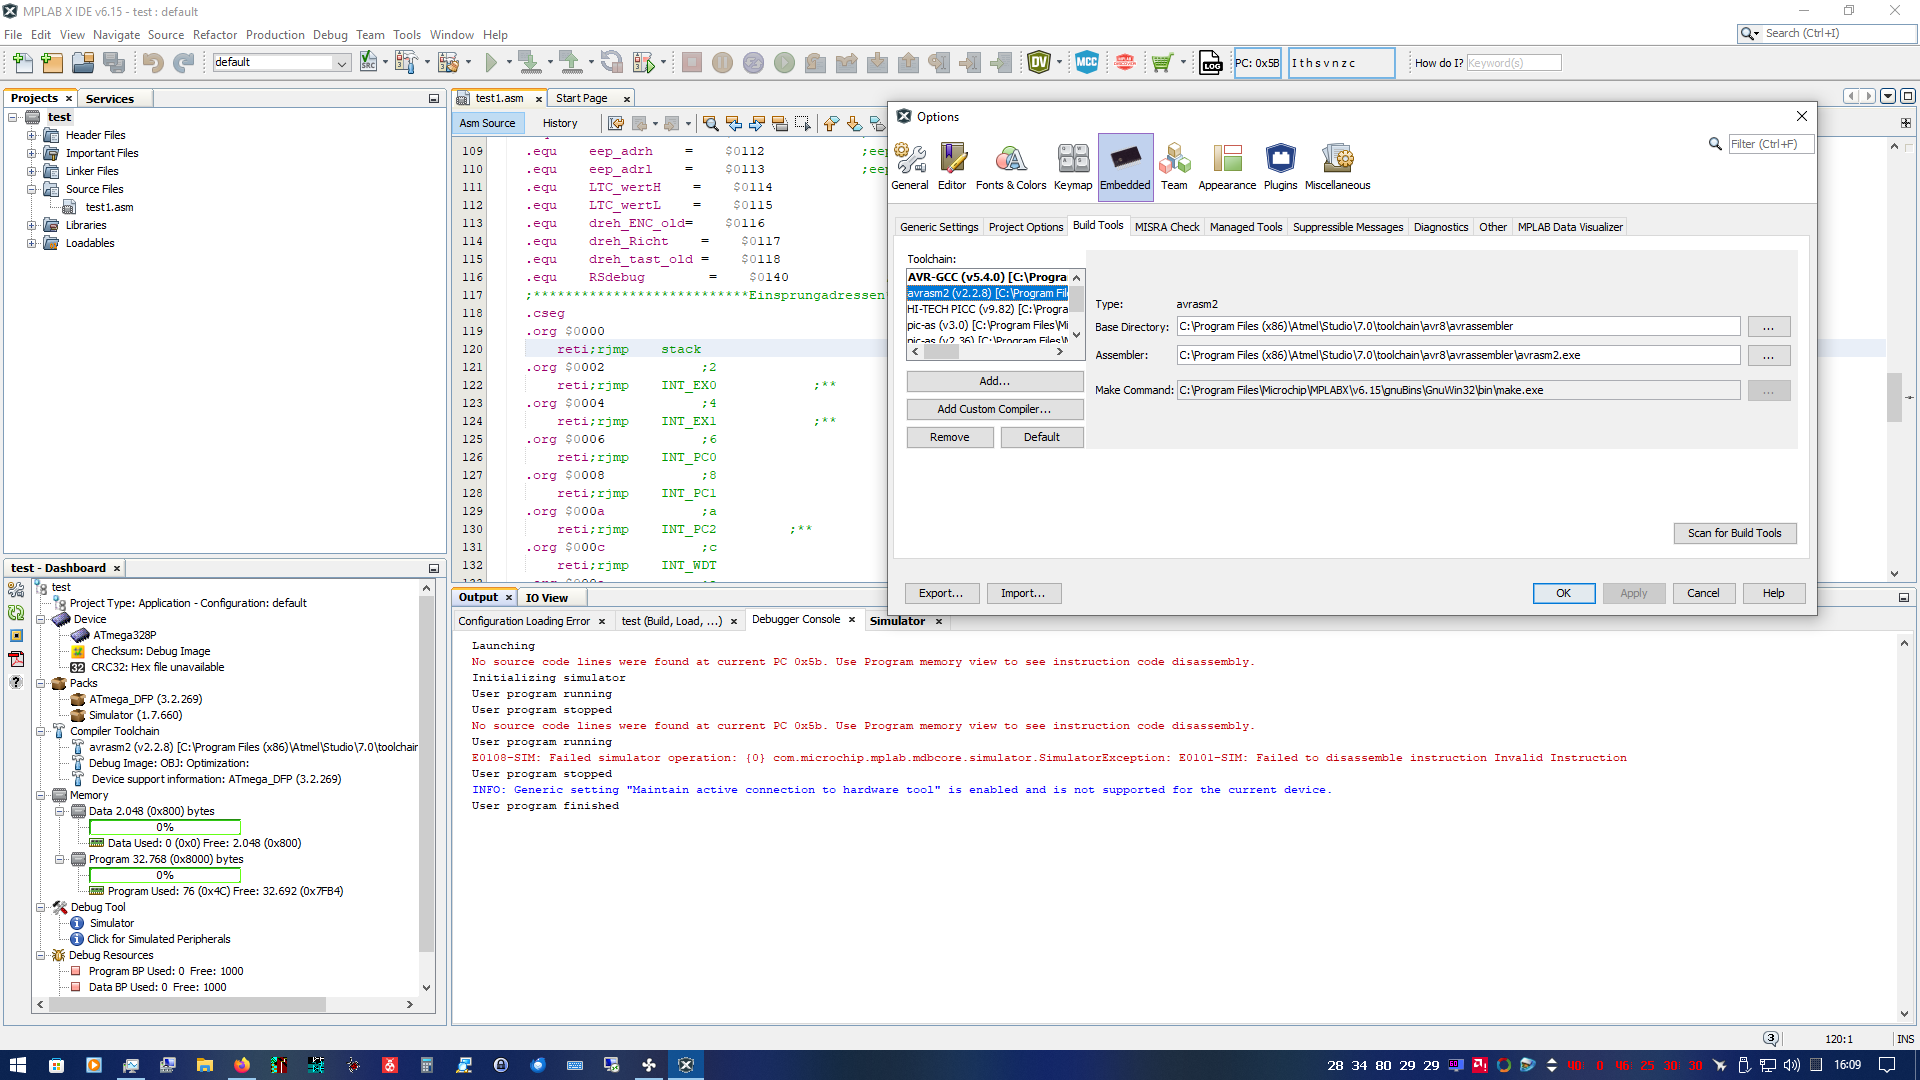Open Fonts & Colors category in Options
The image size is (1920, 1080).
click(1011, 166)
